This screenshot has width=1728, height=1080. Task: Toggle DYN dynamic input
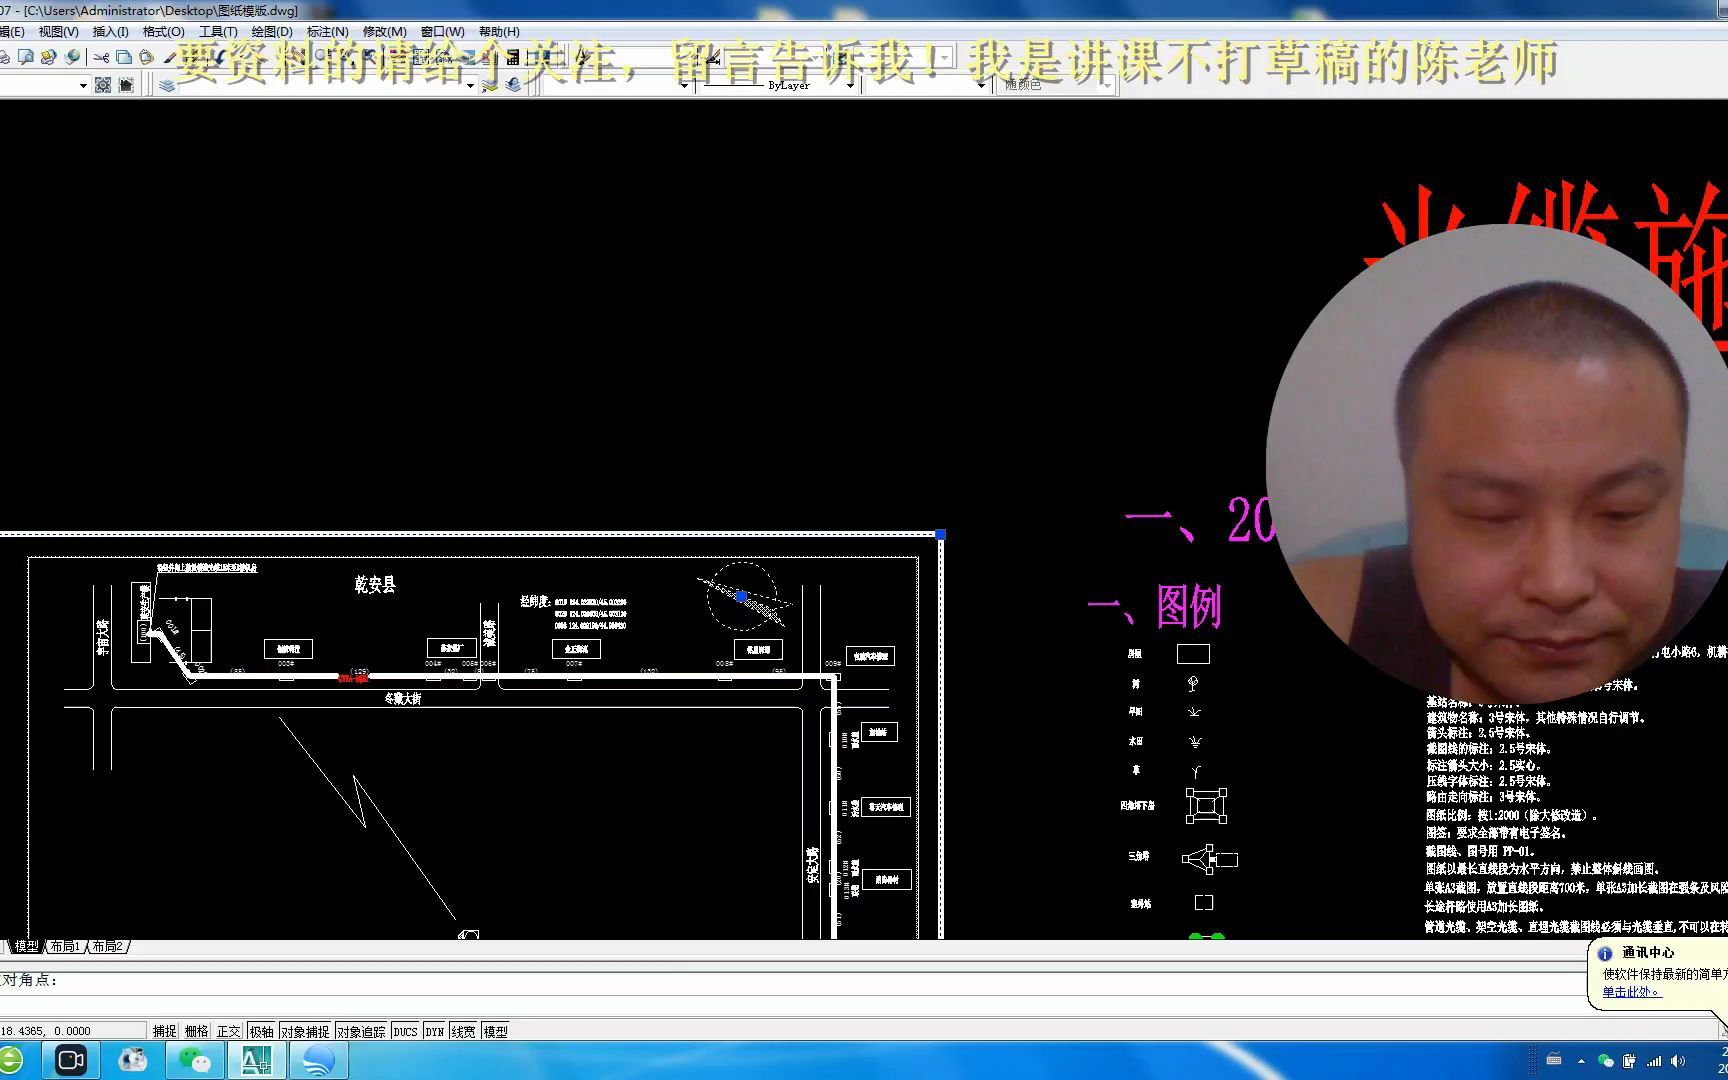(435, 1031)
